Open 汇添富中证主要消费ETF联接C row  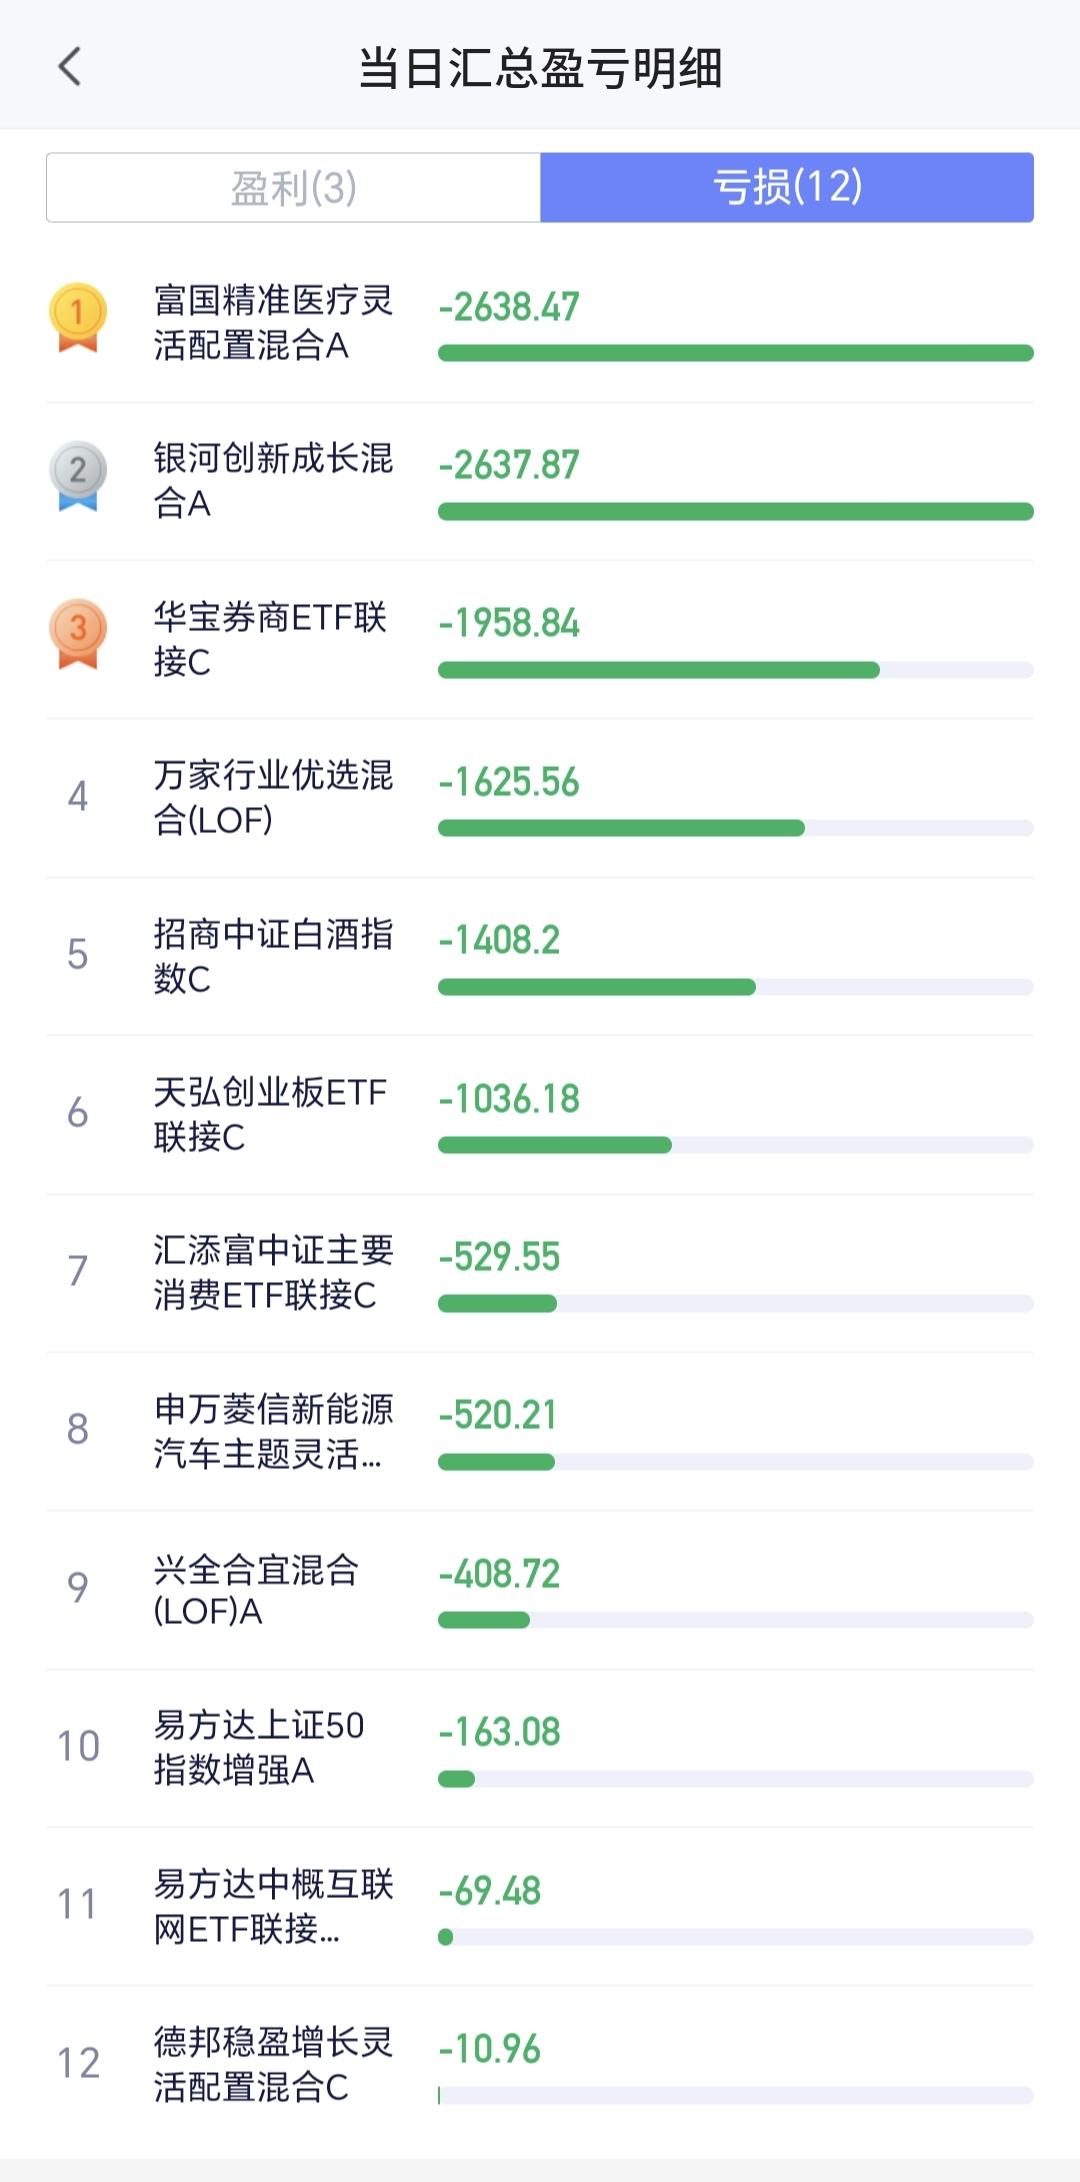coord(272,1272)
